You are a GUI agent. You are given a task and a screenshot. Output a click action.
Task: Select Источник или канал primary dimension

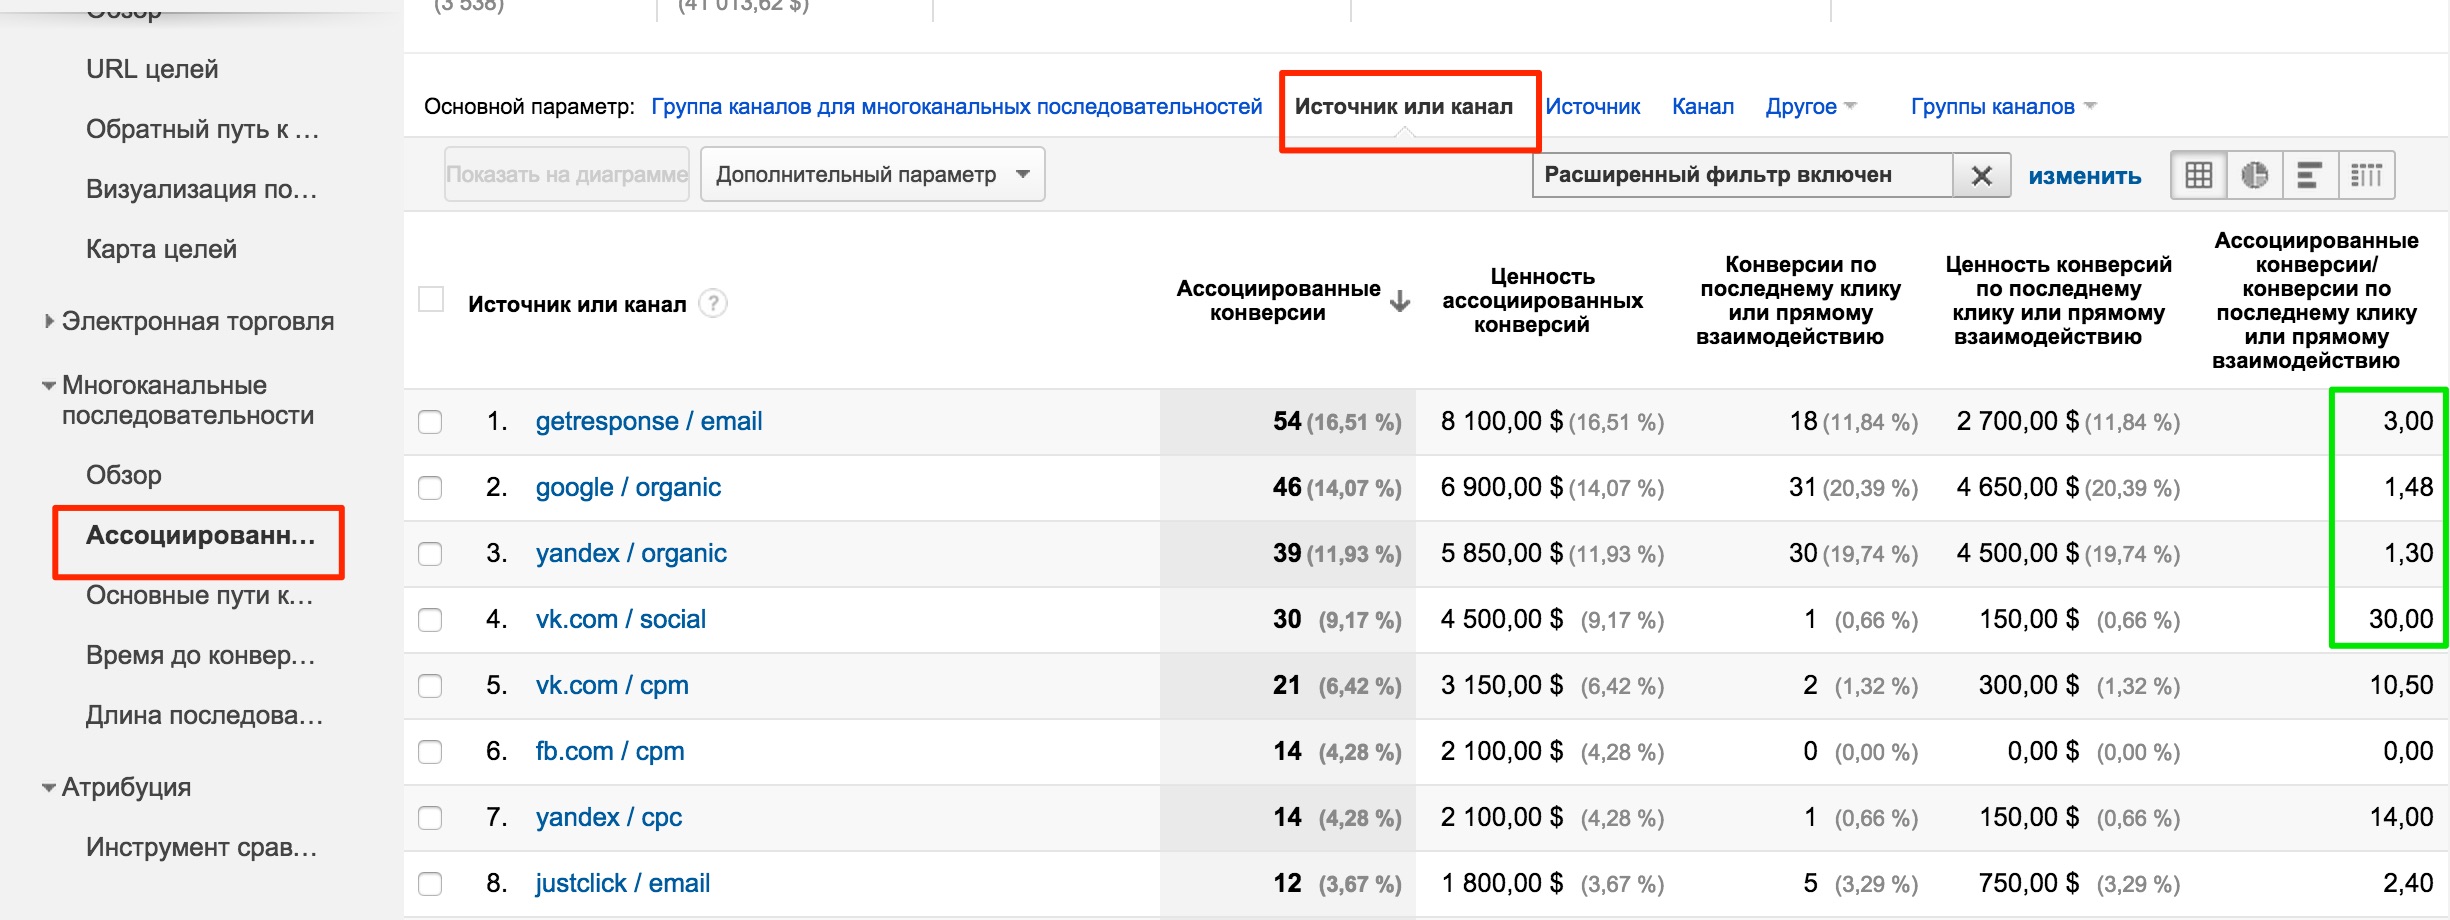click(x=1404, y=107)
